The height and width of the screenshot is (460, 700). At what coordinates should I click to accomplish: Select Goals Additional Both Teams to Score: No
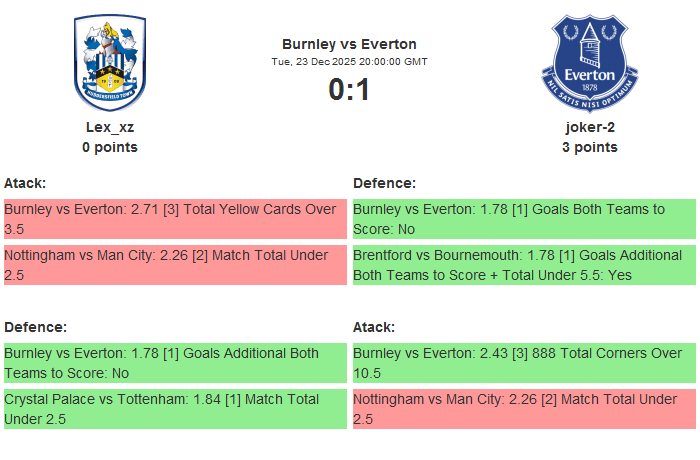[x=175, y=363]
